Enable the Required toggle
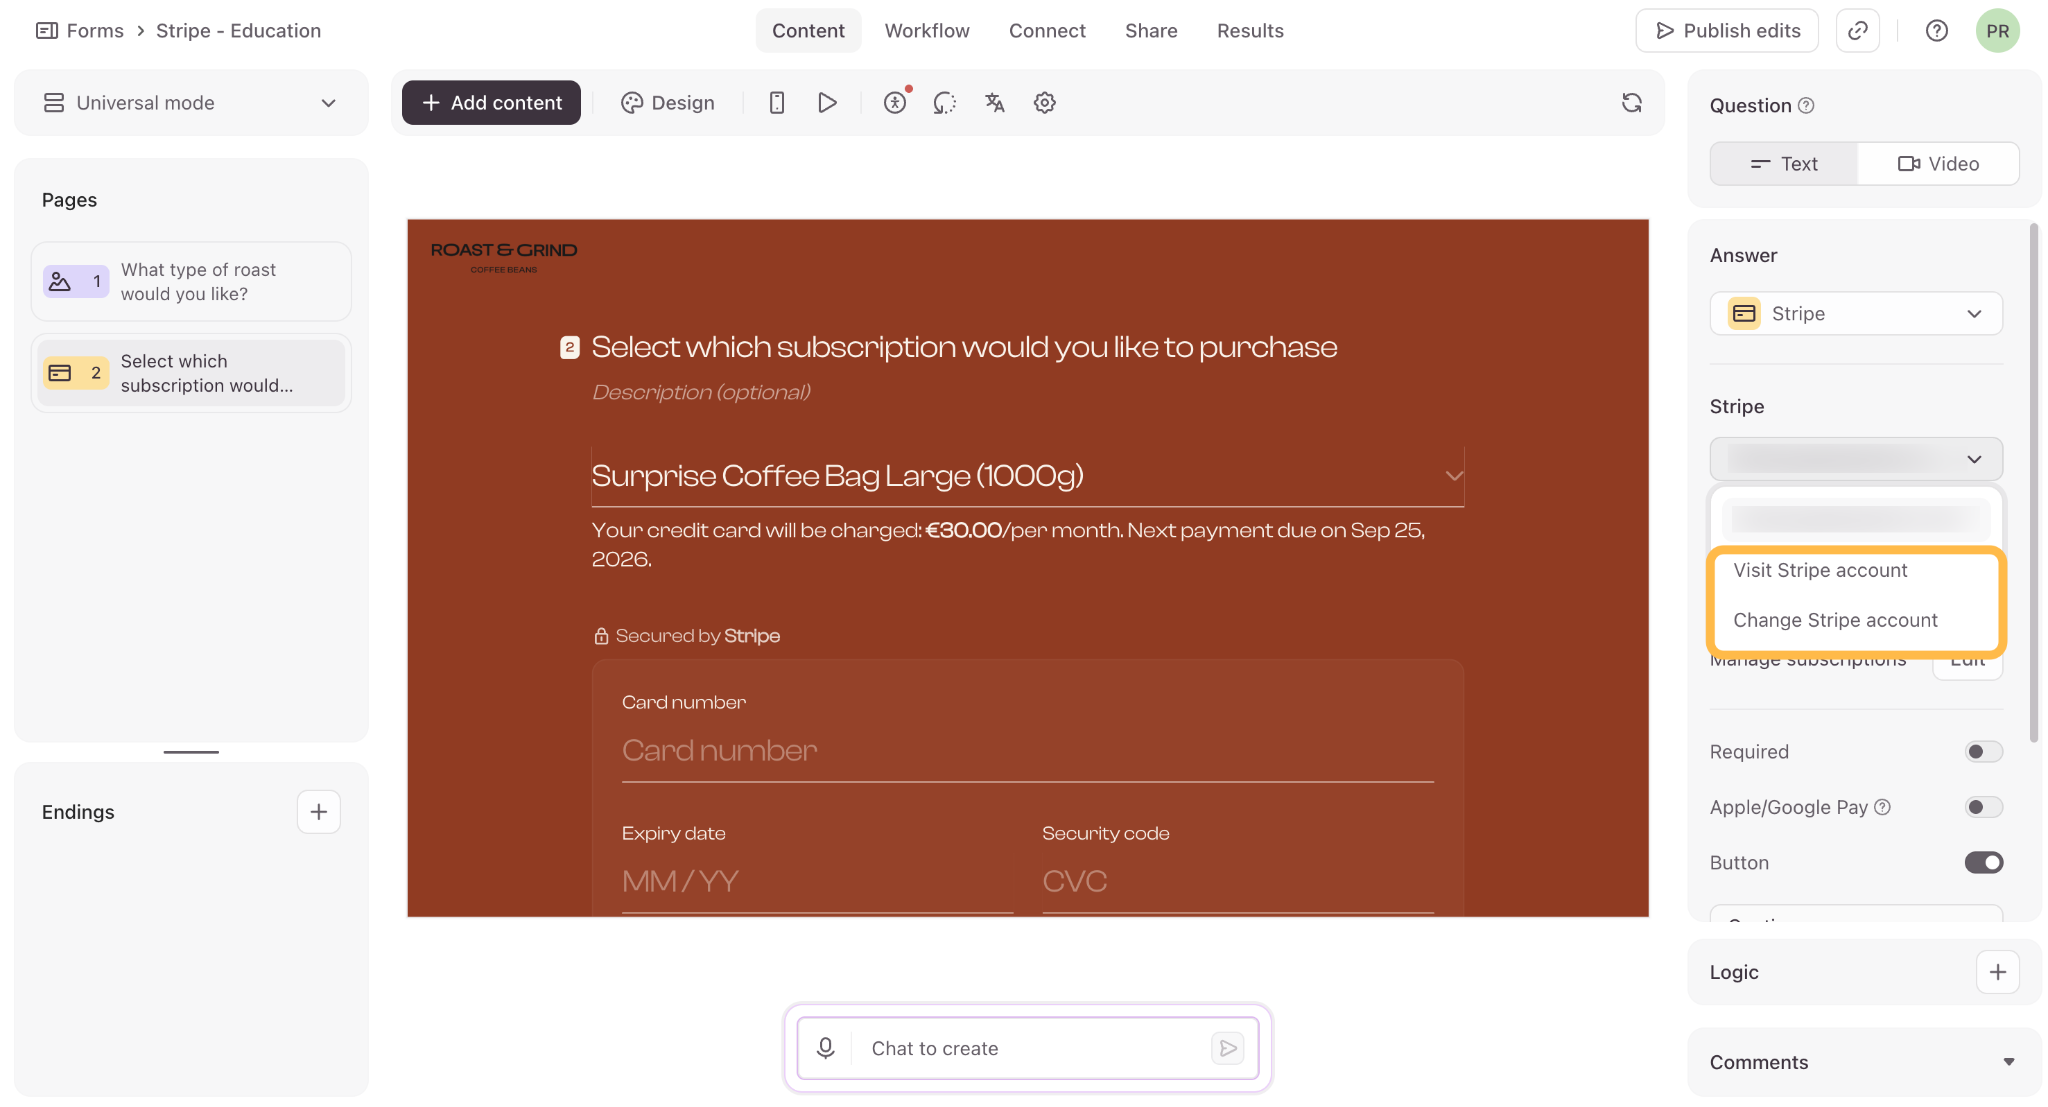 (x=1984, y=752)
